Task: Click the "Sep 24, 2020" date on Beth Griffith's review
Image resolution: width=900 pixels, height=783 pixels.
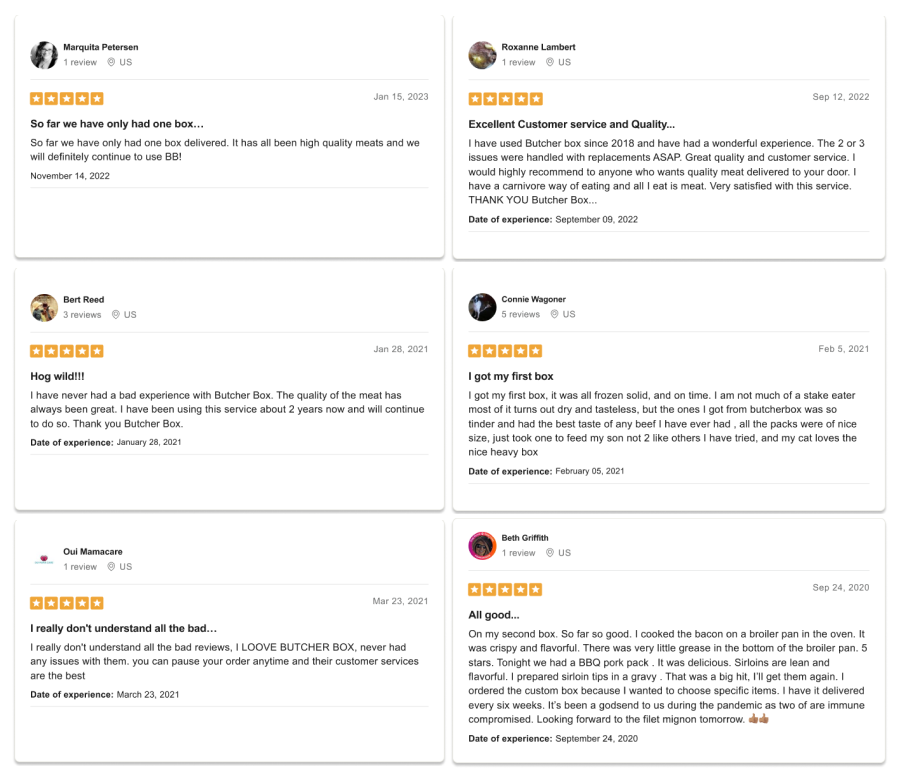Action: click(x=841, y=588)
